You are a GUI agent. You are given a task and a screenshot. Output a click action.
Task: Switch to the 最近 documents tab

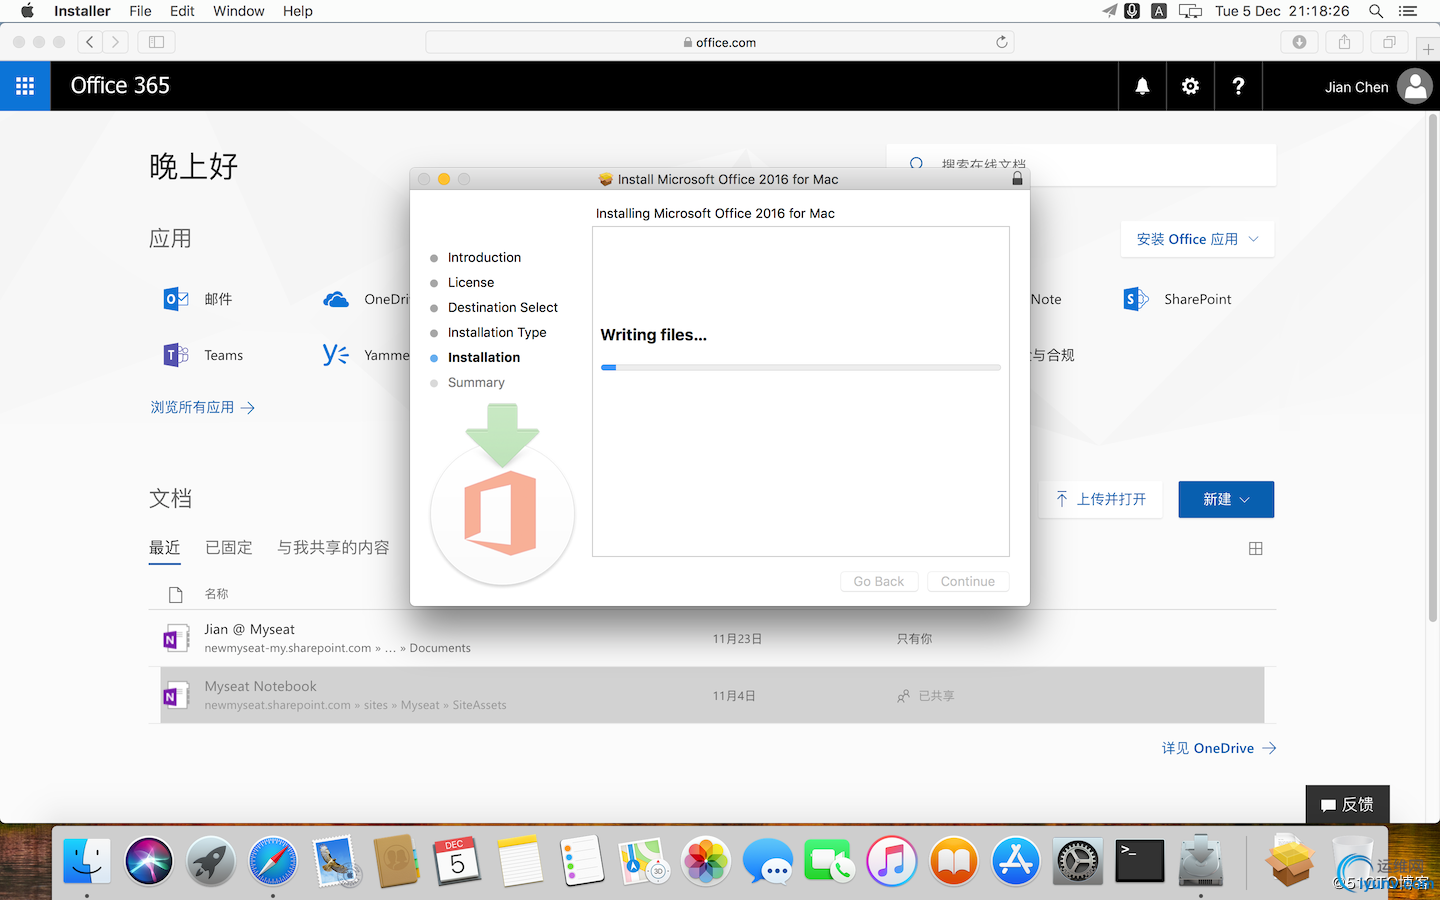tap(165, 548)
